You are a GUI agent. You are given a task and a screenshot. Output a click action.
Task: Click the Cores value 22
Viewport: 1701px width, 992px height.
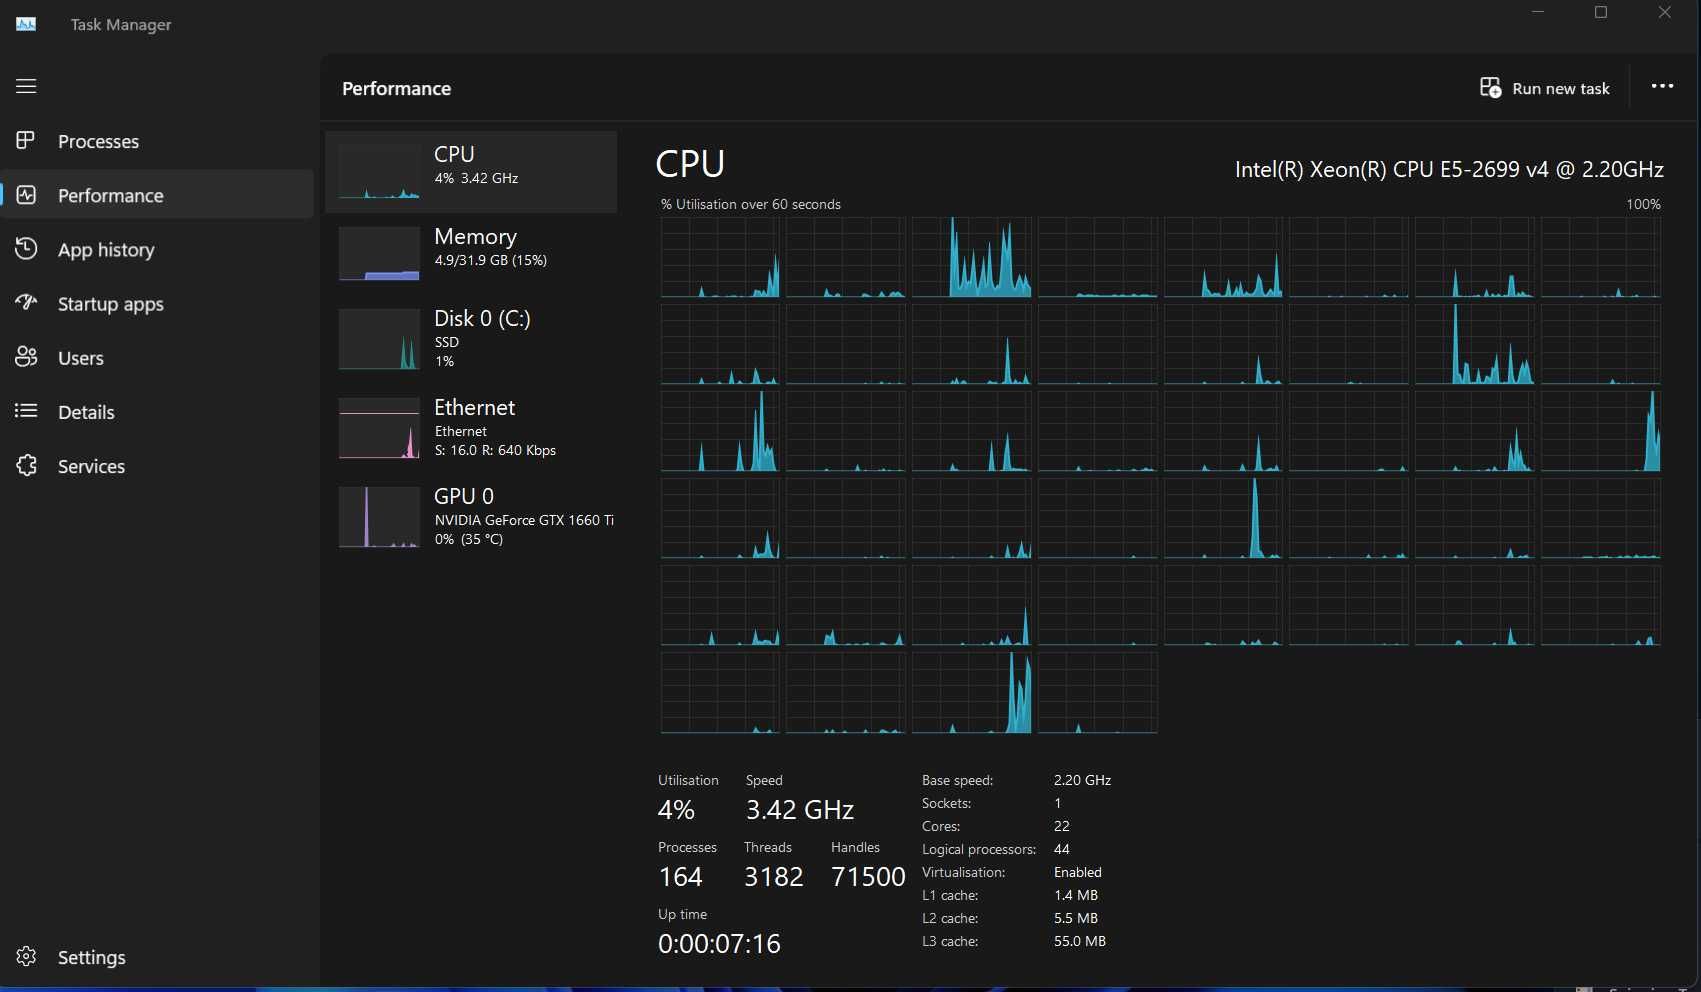tap(1062, 826)
